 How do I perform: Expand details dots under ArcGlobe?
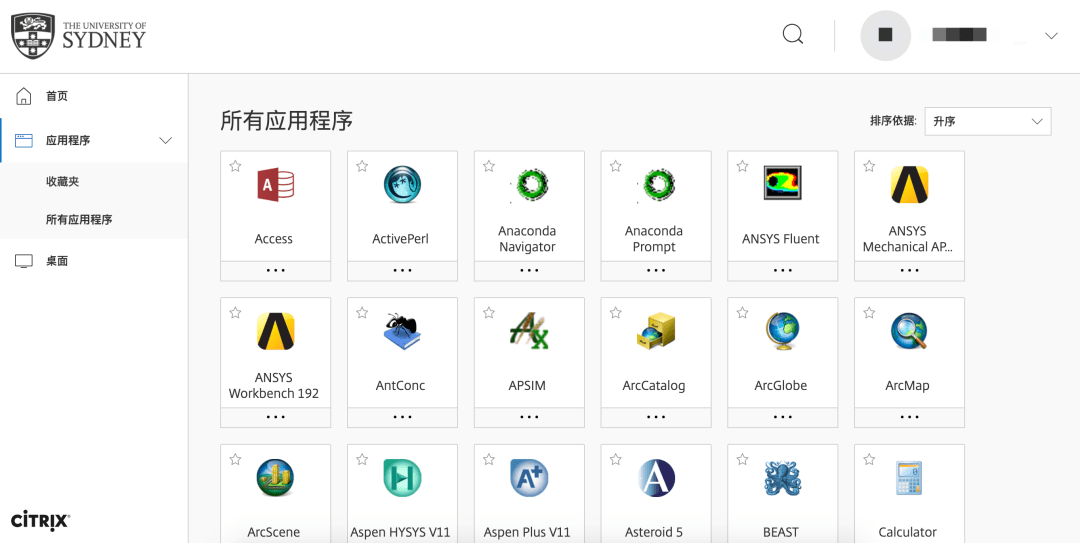782,418
